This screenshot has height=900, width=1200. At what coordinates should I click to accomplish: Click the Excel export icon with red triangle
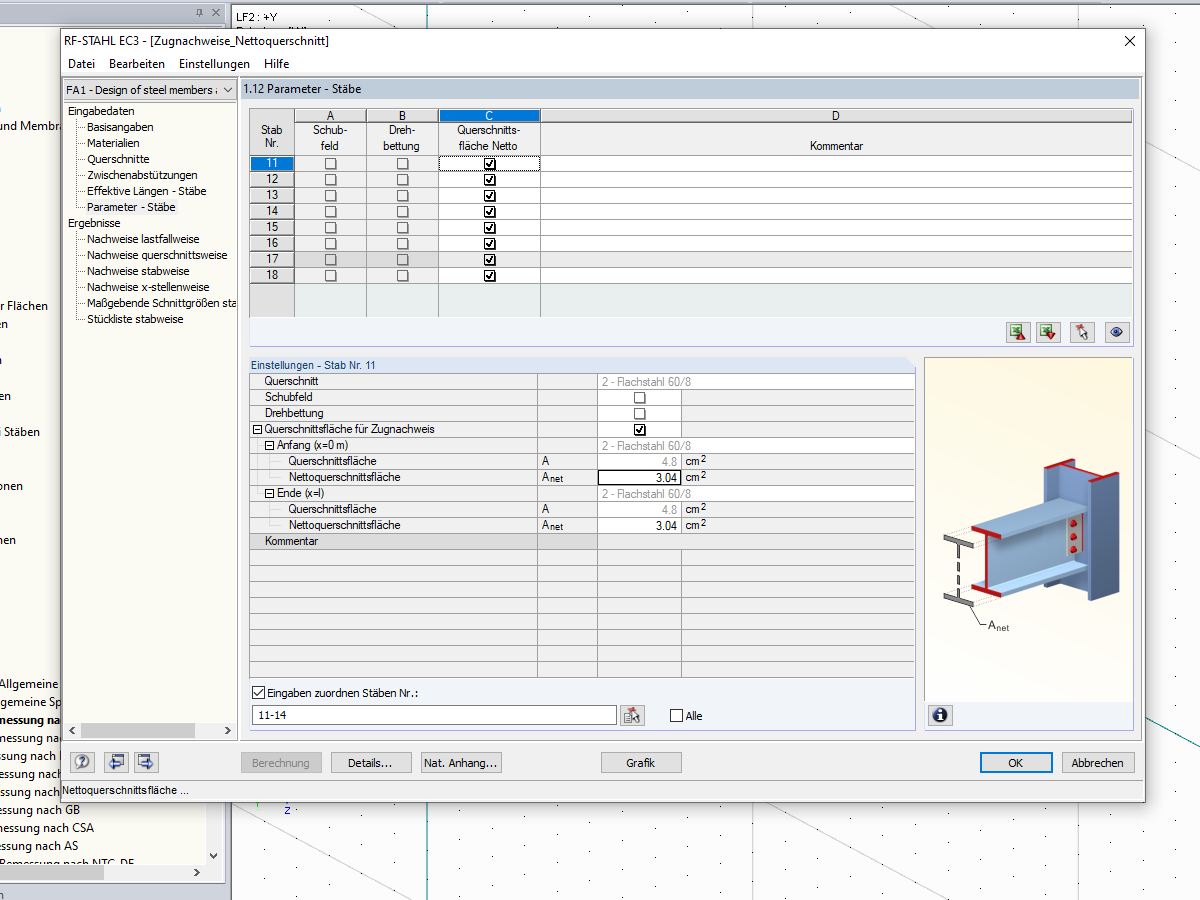click(x=1018, y=333)
